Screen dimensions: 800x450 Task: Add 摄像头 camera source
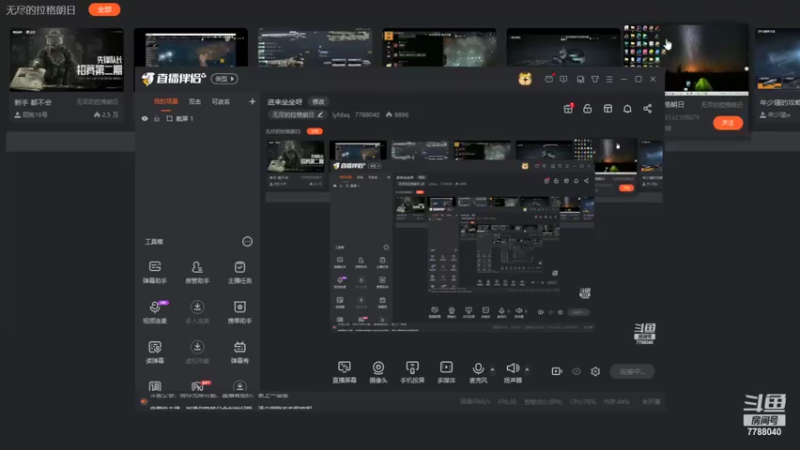click(x=378, y=372)
